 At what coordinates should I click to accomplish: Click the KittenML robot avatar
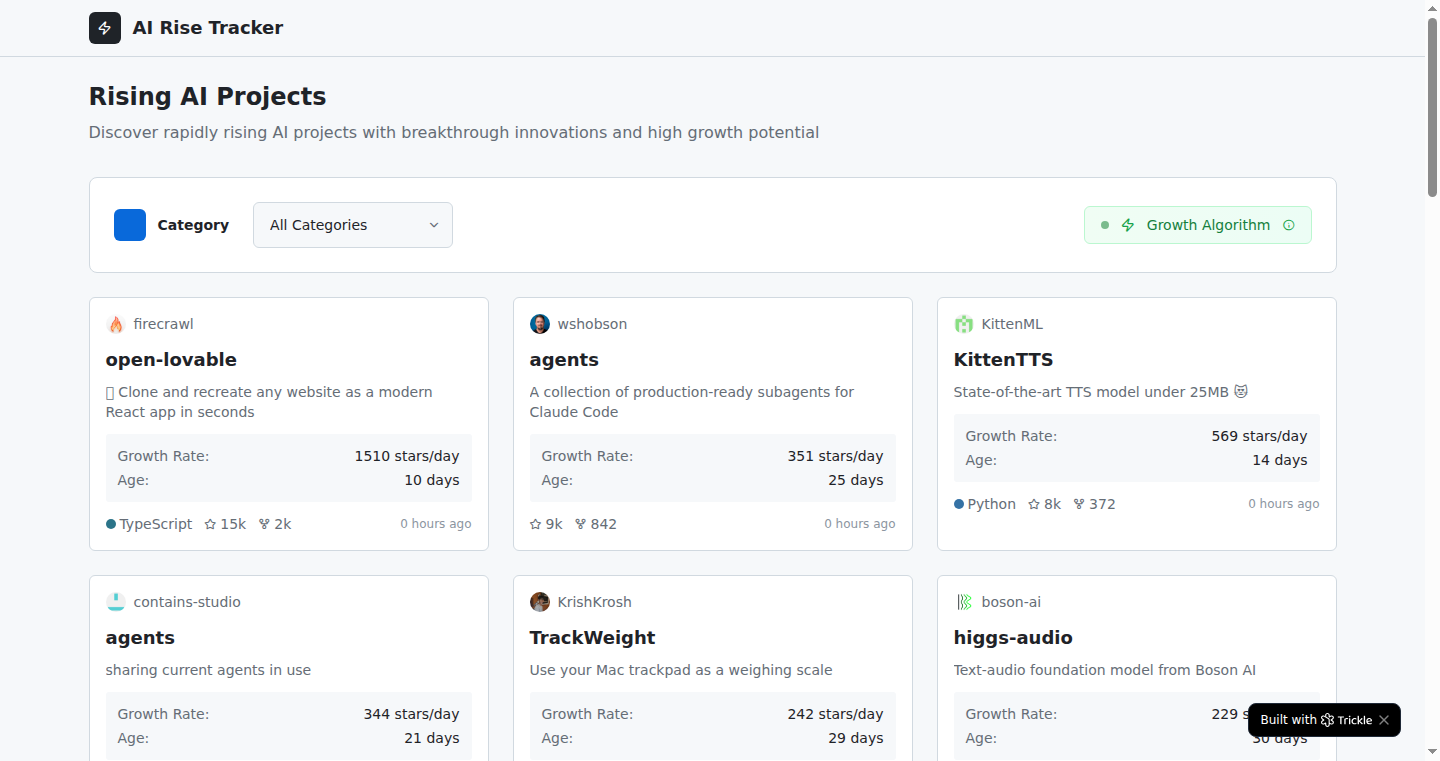964,324
